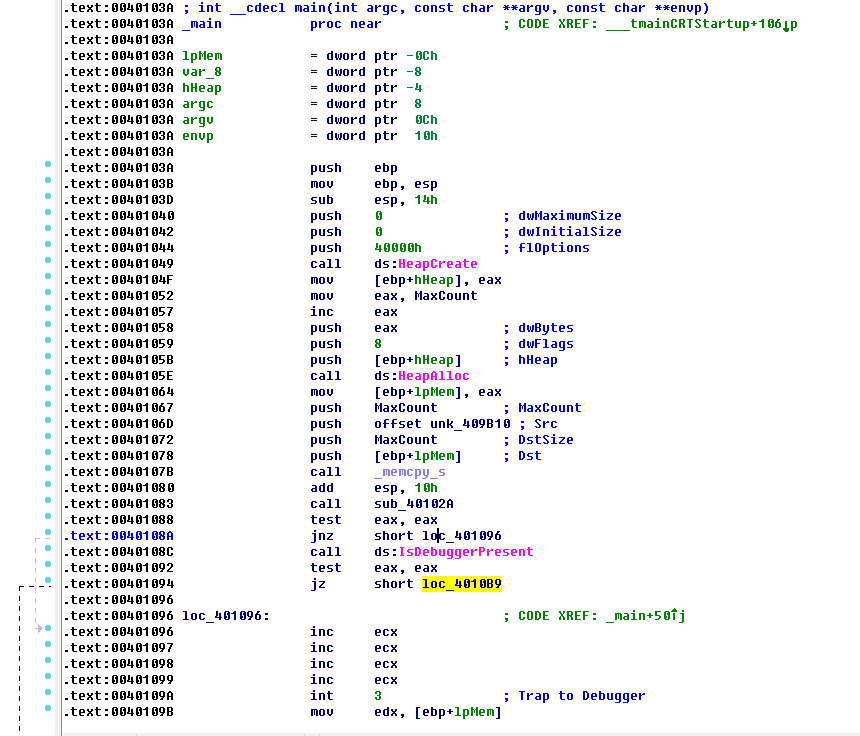Click the var_8 local variable definition
The image size is (860, 736).
point(202,72)
